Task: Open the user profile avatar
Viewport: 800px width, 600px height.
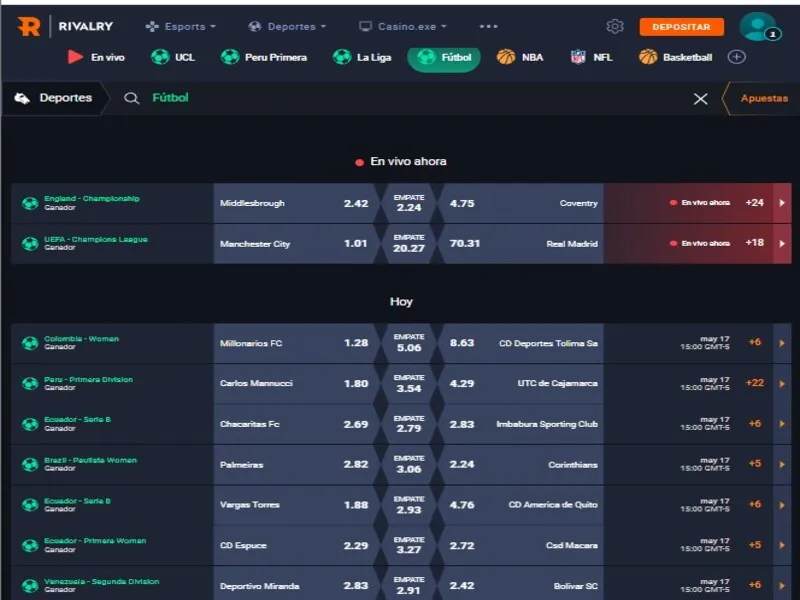Action: [x=759, y=27]
